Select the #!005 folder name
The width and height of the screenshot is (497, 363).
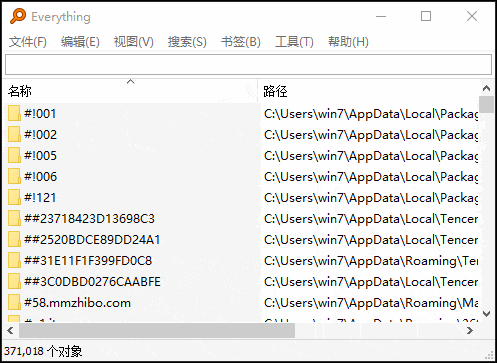[x=41, y=156]
